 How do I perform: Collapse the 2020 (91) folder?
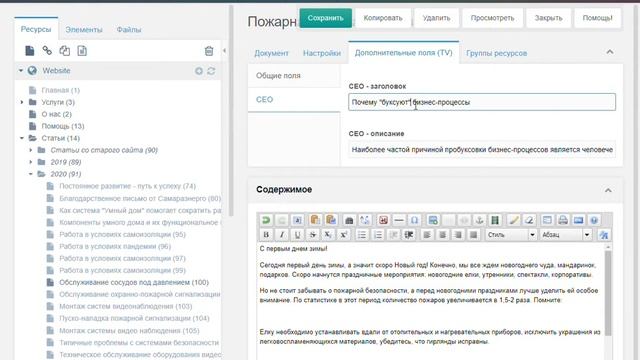(x=31, y=174)
